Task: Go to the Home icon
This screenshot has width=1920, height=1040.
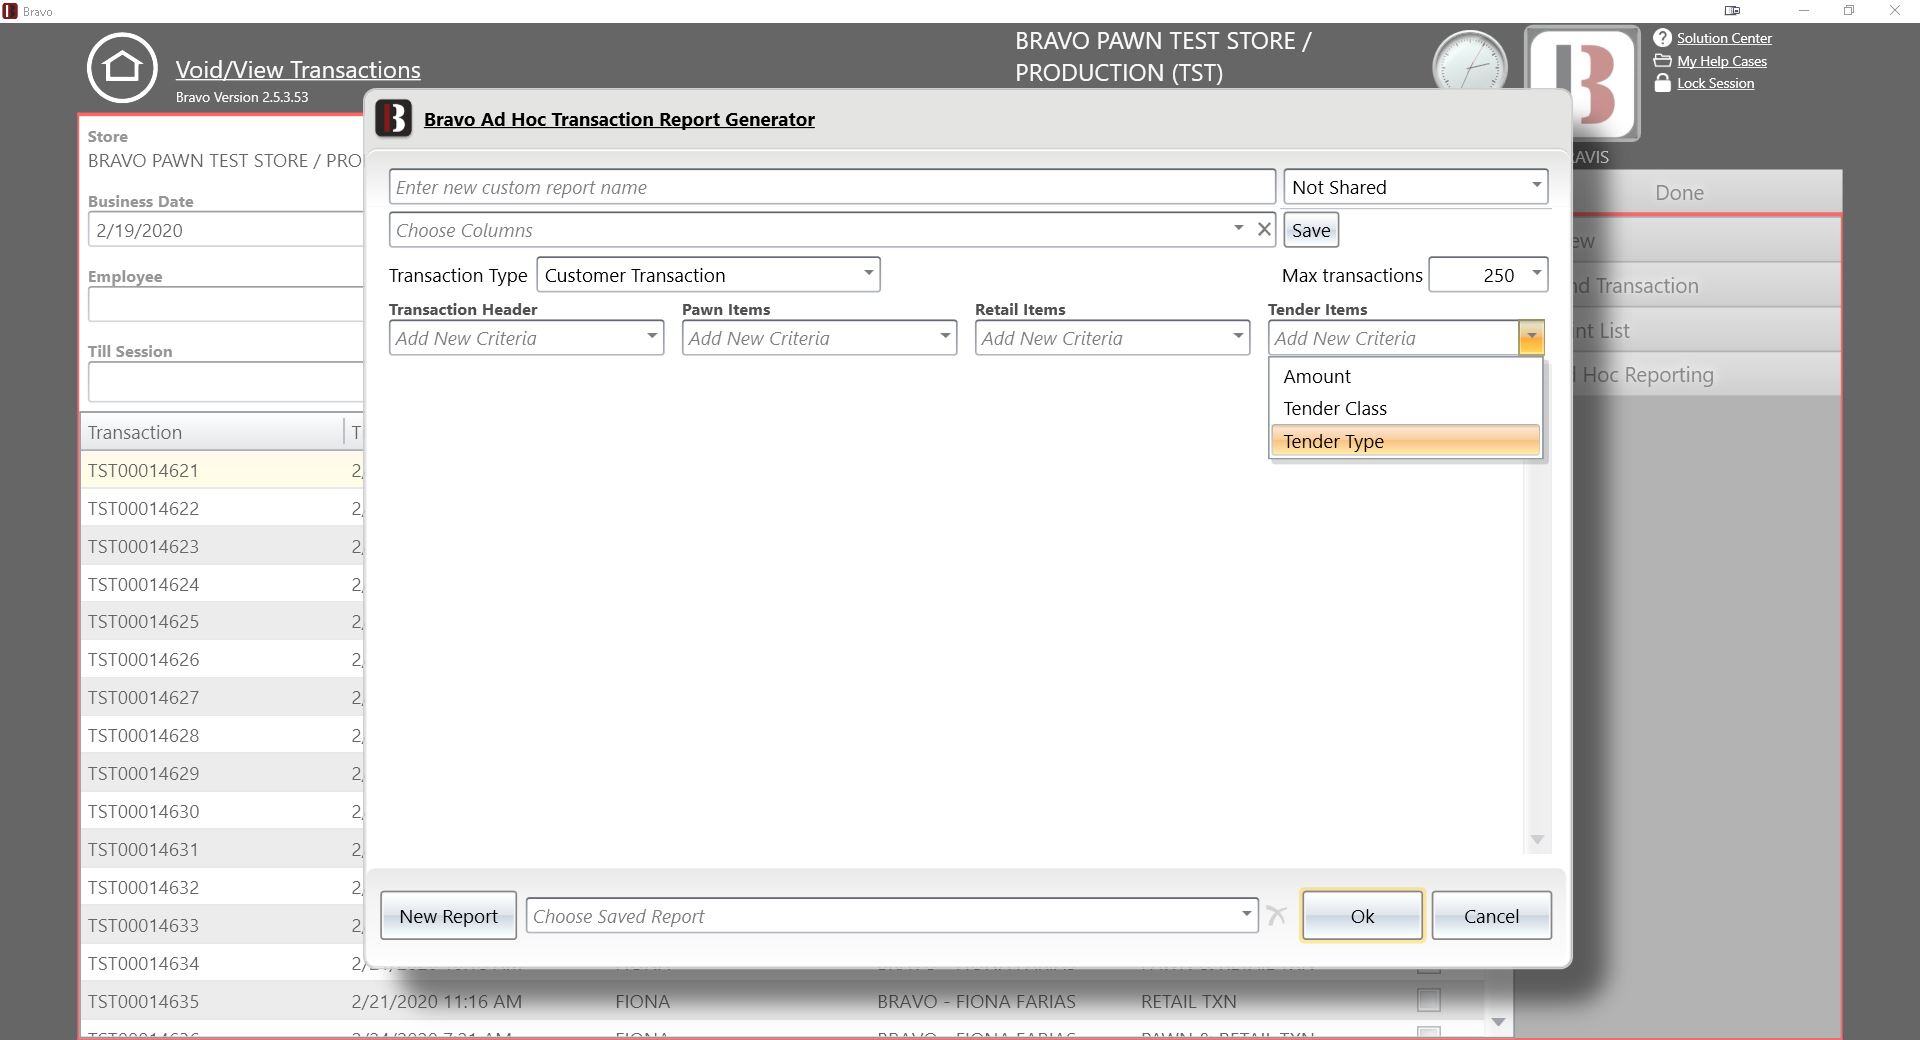Action: coord(122,68)
